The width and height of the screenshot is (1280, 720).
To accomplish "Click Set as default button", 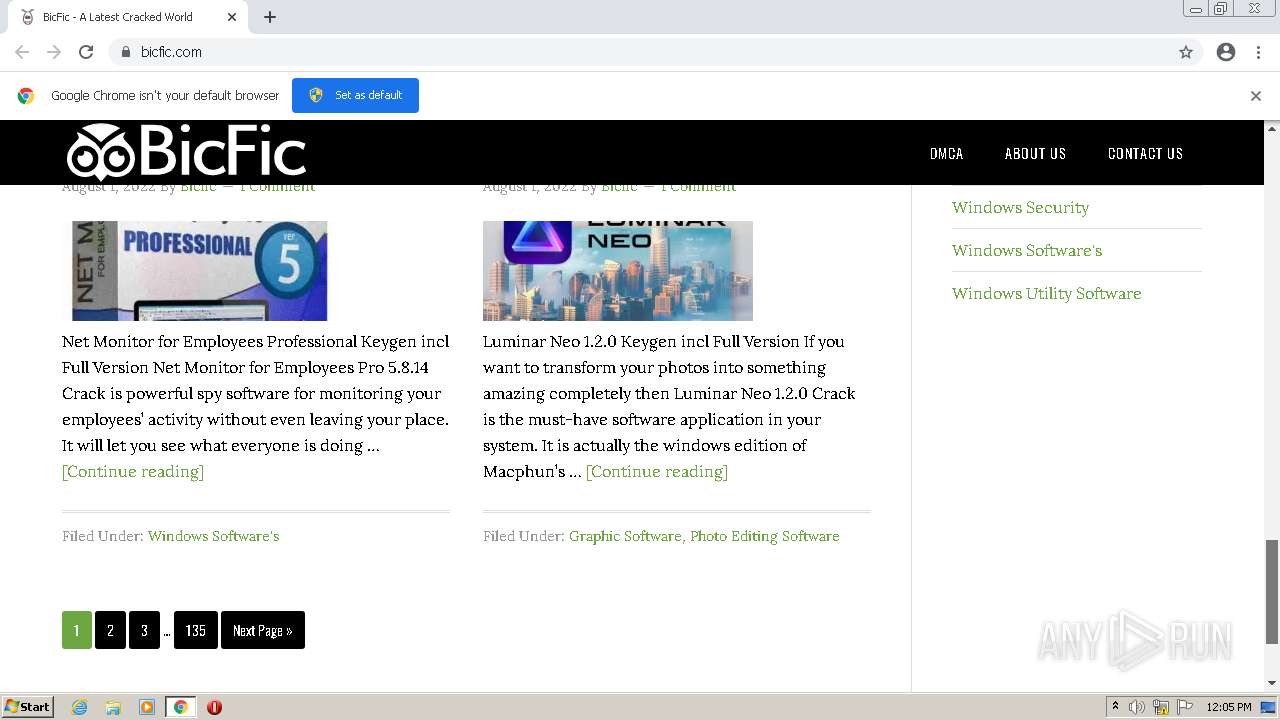I will (355, 95).
